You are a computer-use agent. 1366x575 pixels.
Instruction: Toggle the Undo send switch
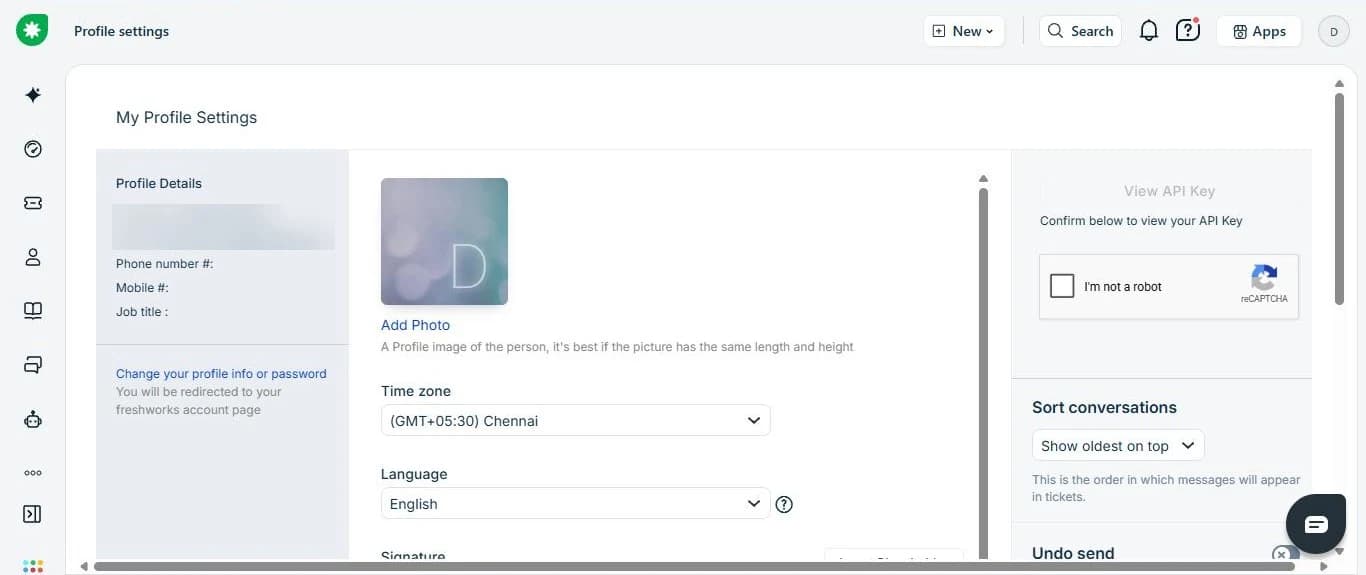click(x=1286, y=554)
